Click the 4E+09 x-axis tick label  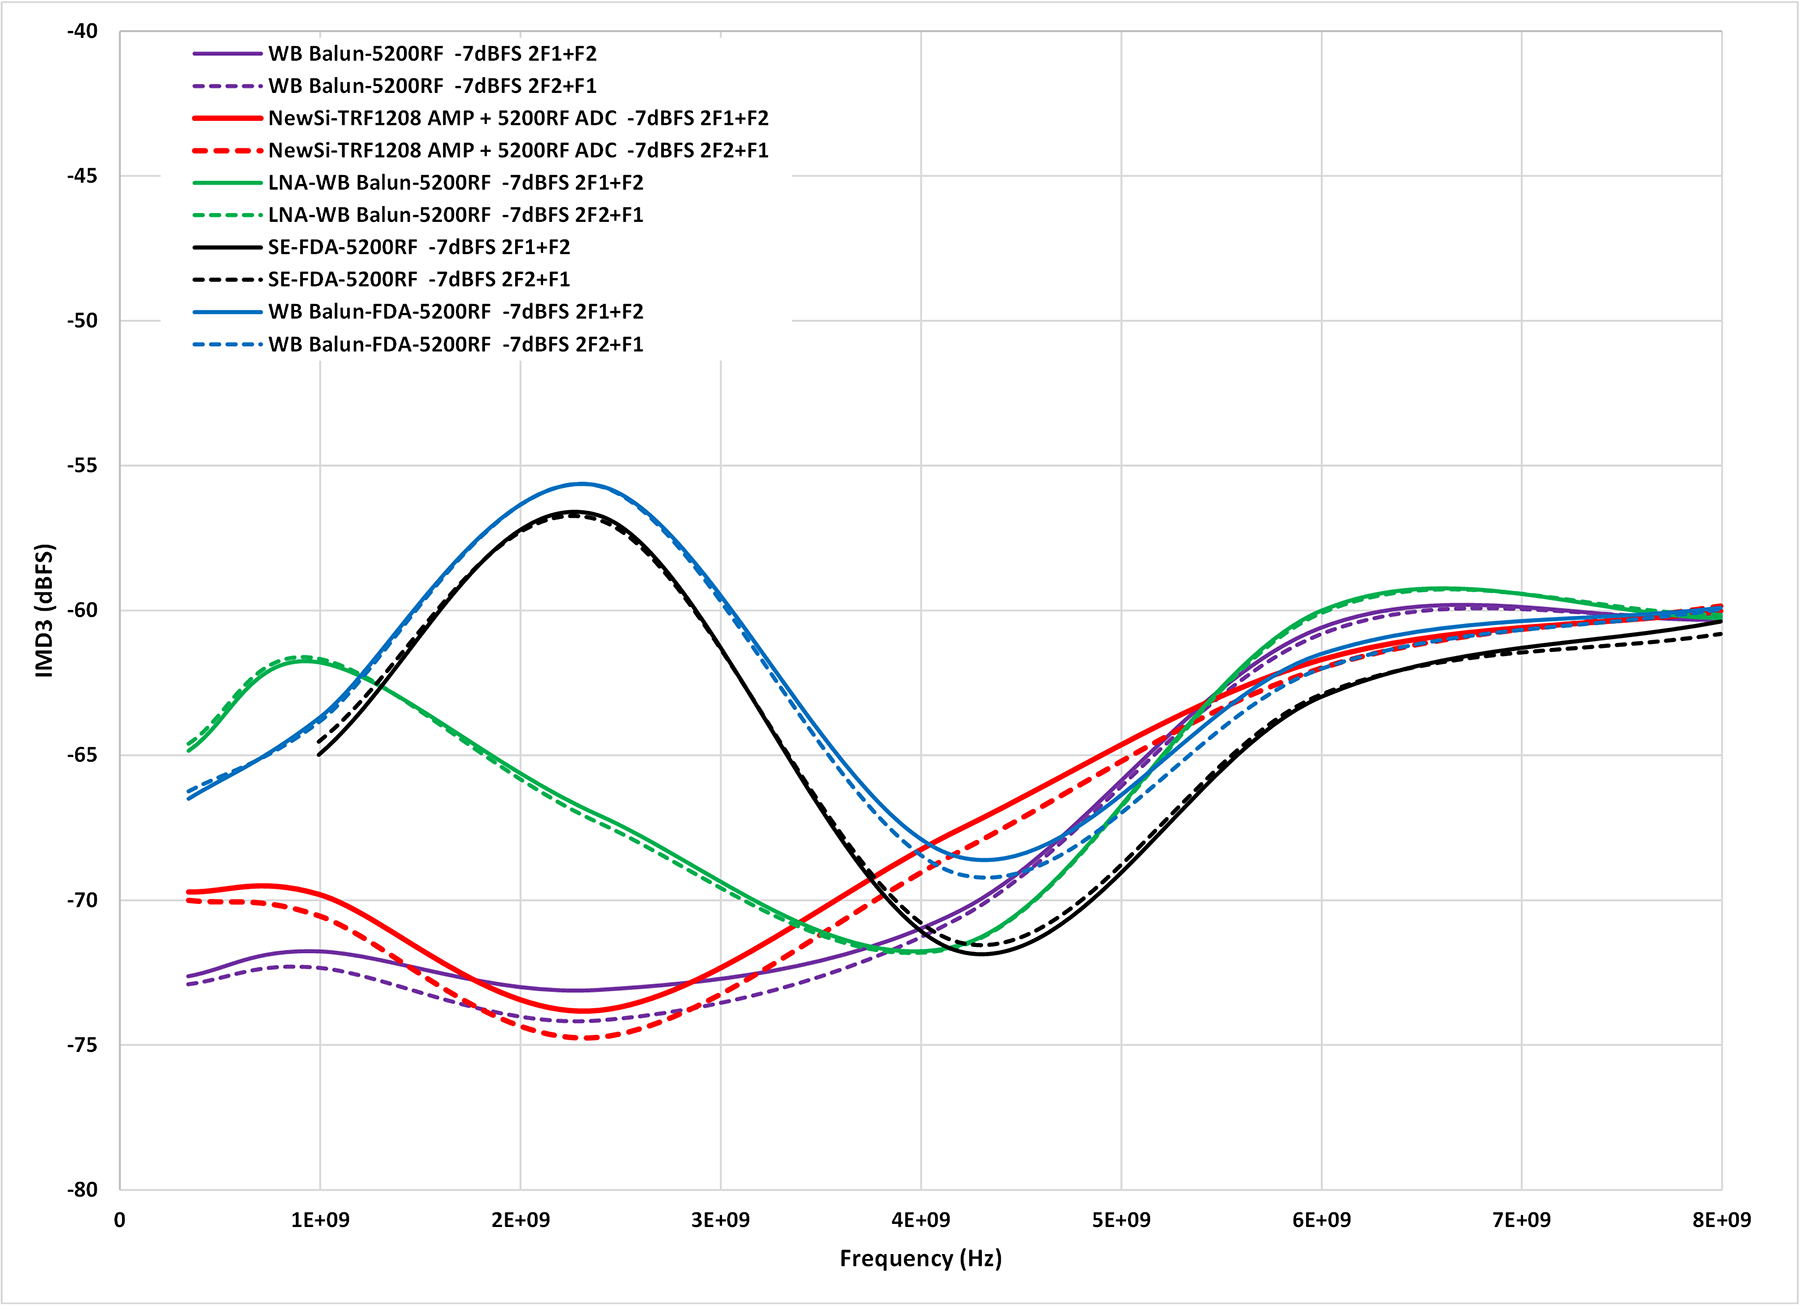coord(921,1220)
